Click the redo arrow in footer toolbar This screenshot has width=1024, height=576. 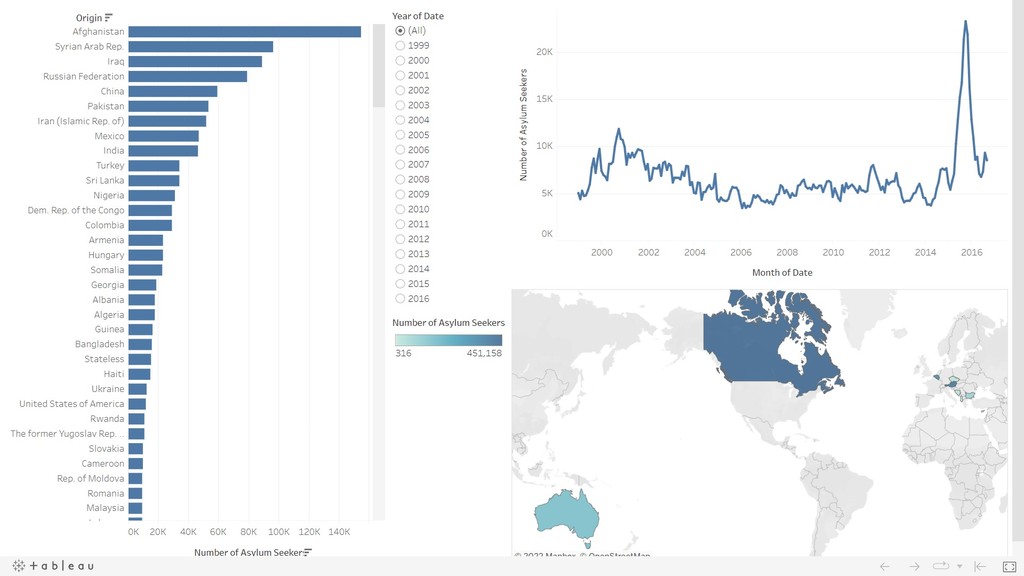coord(914,566)
